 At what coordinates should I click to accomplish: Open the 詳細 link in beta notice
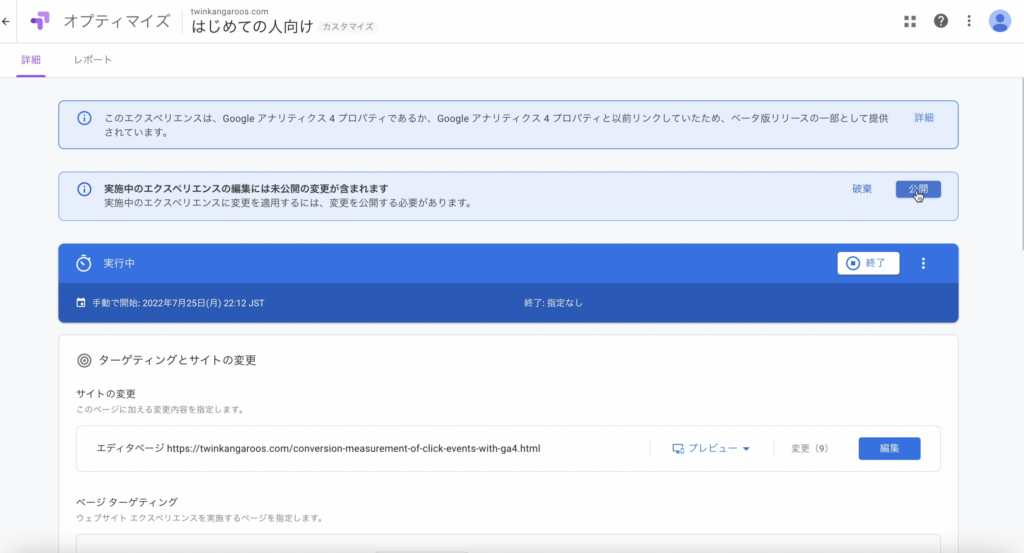pos(923,118)
